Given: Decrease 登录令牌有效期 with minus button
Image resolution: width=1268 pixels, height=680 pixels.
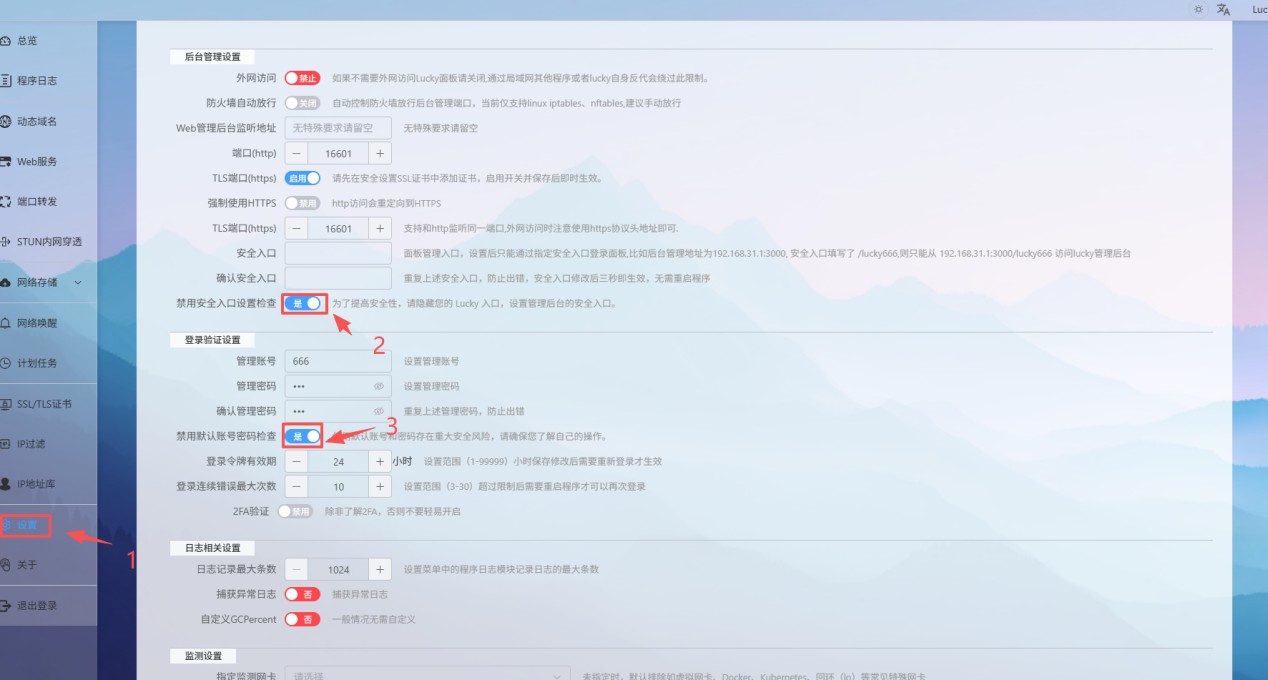Looking at the screenshot, I should click(x=297, y=462).
